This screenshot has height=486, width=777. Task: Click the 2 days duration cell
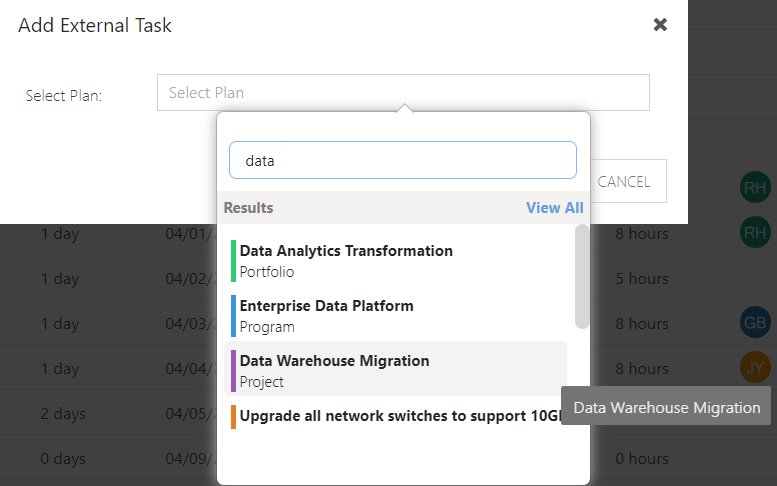coord(63,414)
